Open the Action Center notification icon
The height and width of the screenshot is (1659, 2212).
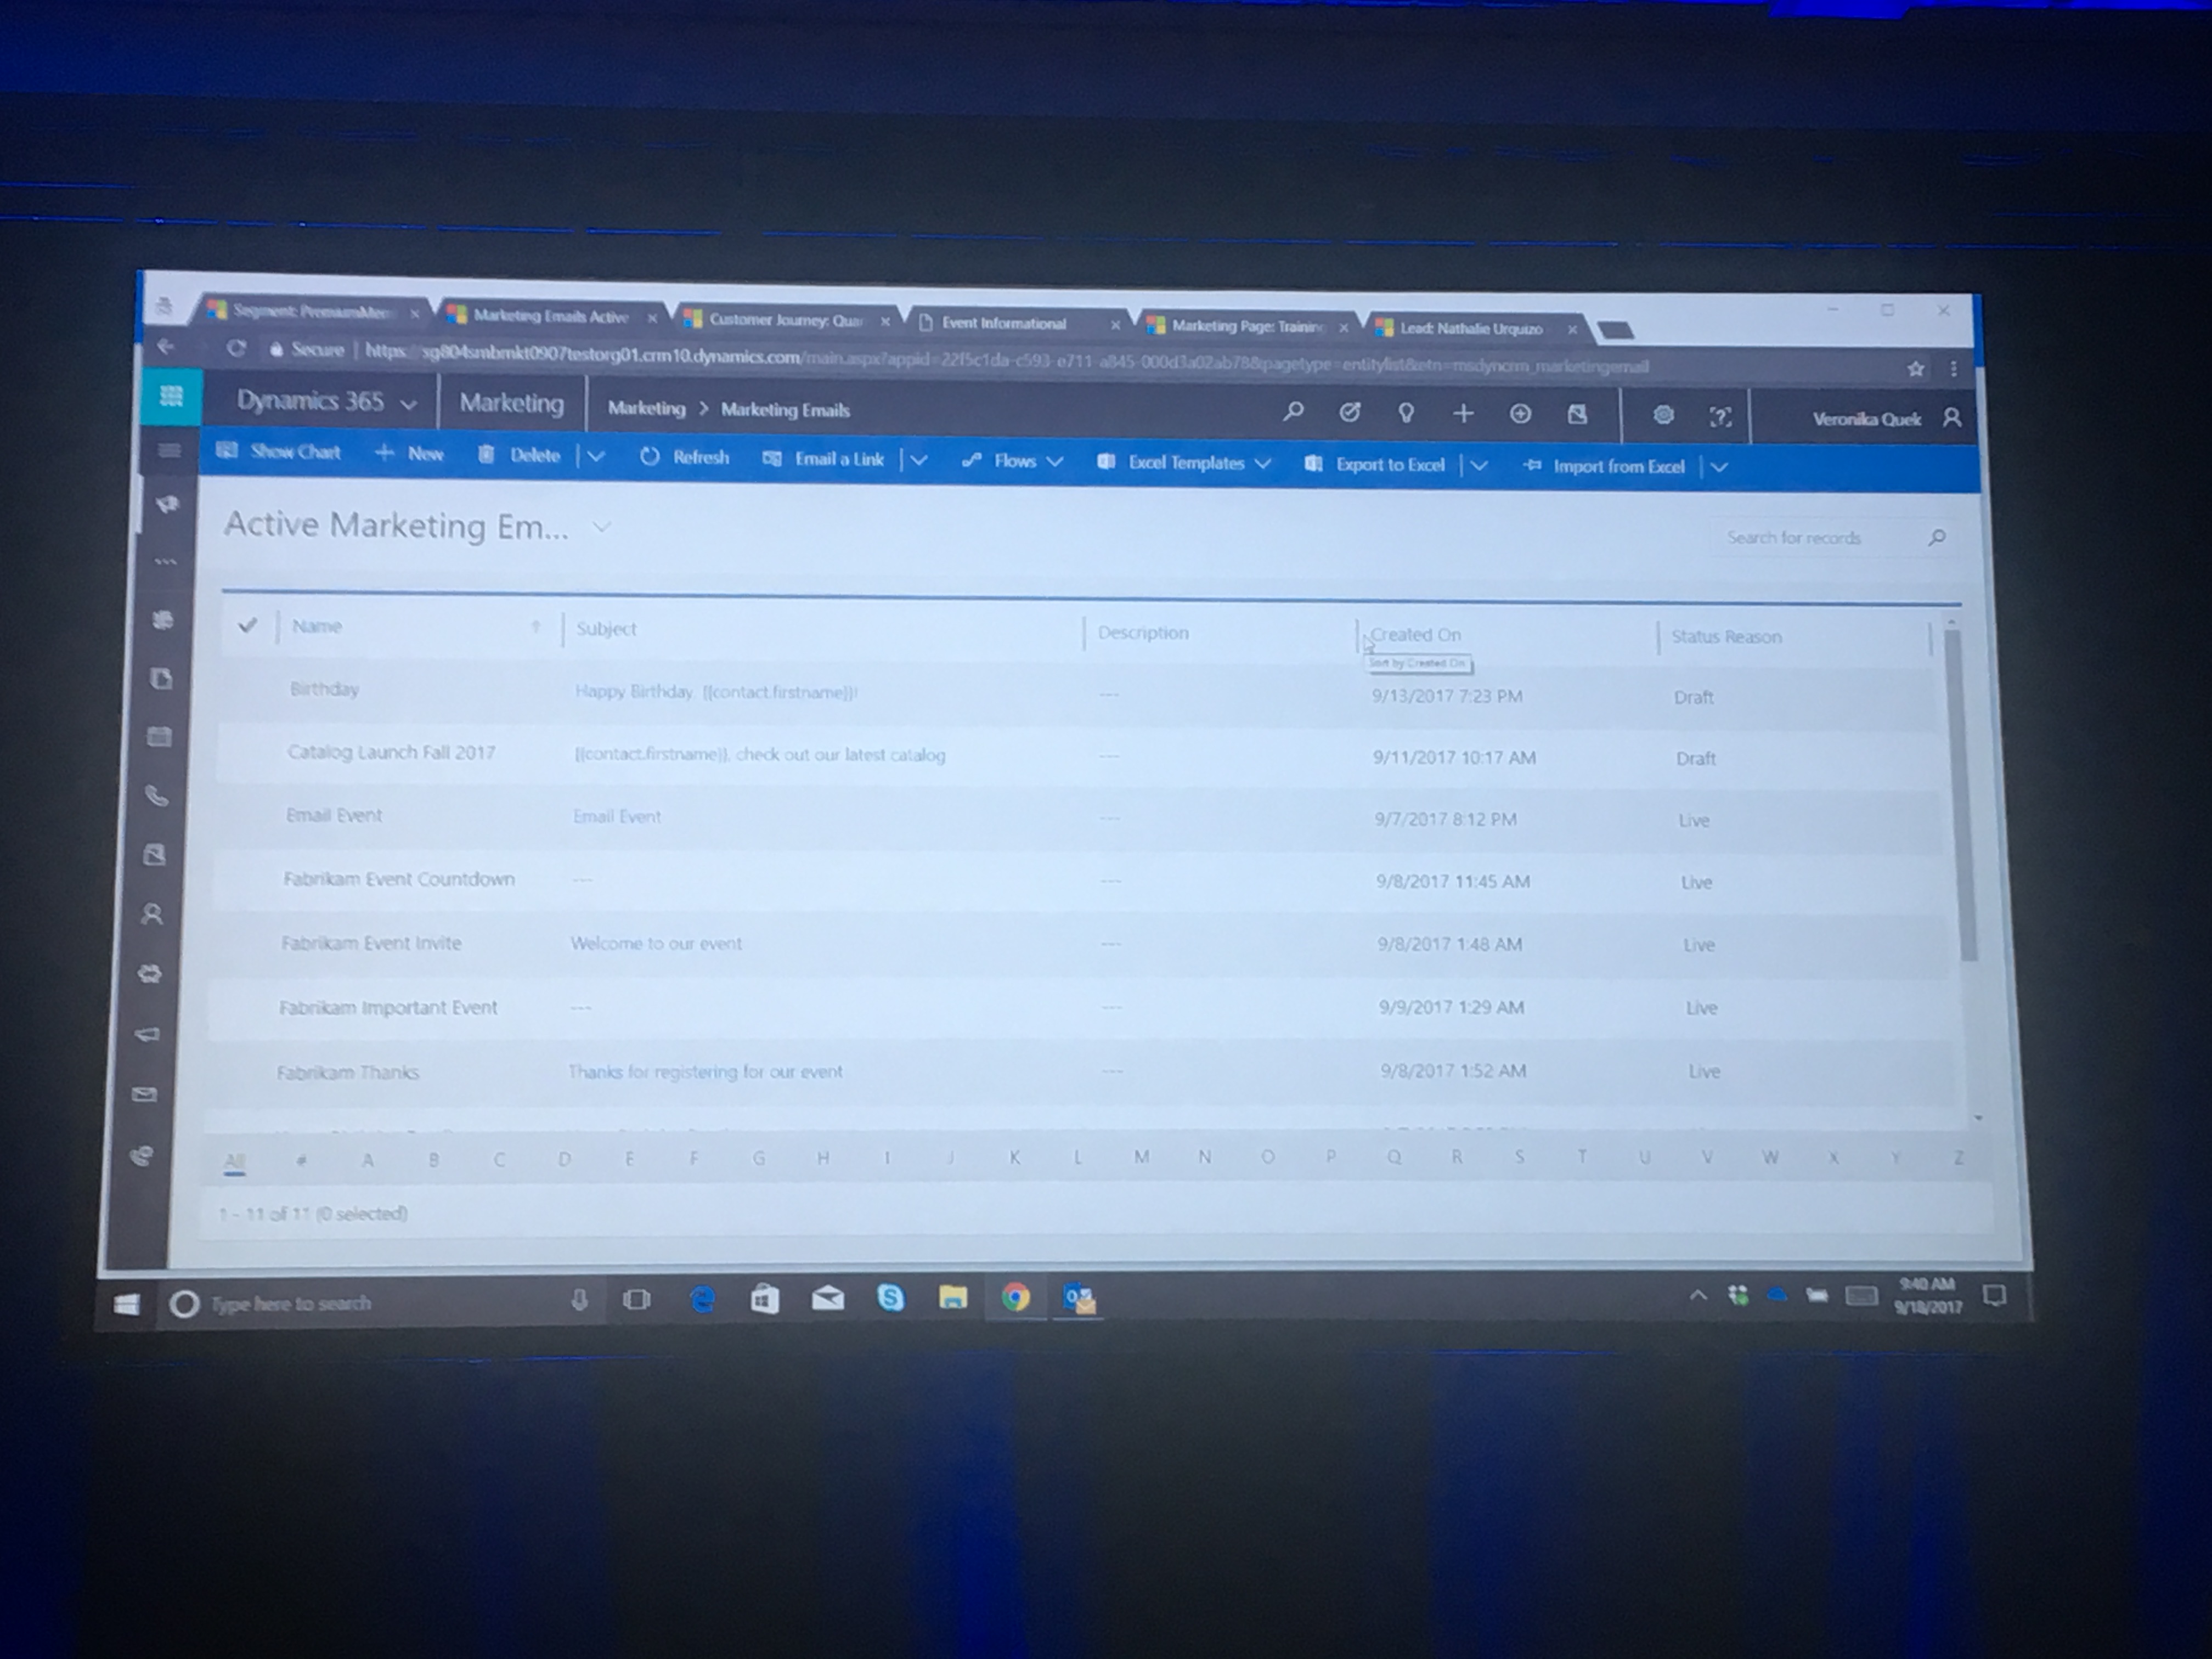1994,1297
